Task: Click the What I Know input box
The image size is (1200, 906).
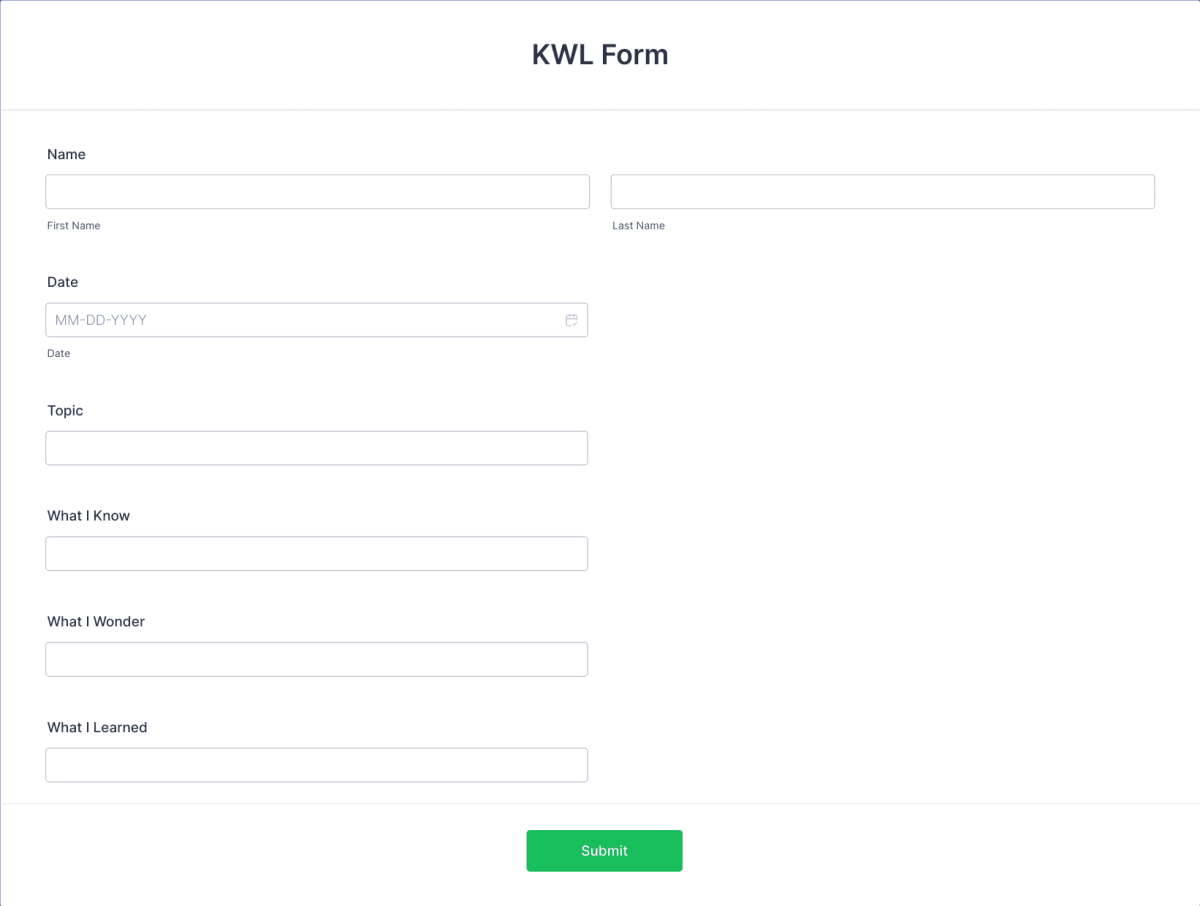Action: pos(317,553)
